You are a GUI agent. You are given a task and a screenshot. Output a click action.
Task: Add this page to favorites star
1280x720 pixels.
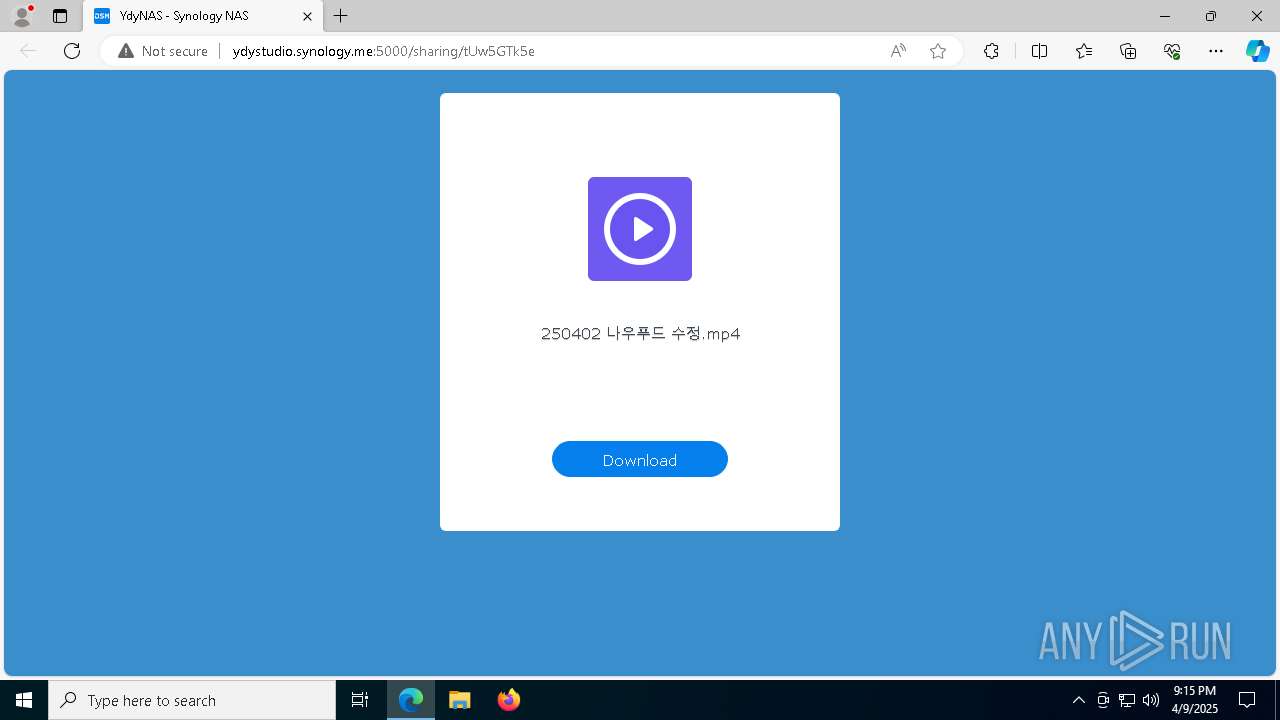(938, 51)
